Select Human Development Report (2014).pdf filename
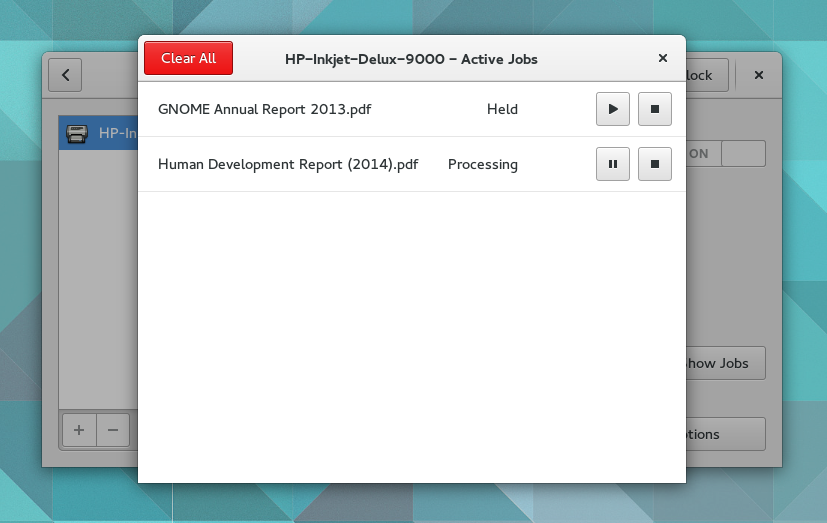 288,164
